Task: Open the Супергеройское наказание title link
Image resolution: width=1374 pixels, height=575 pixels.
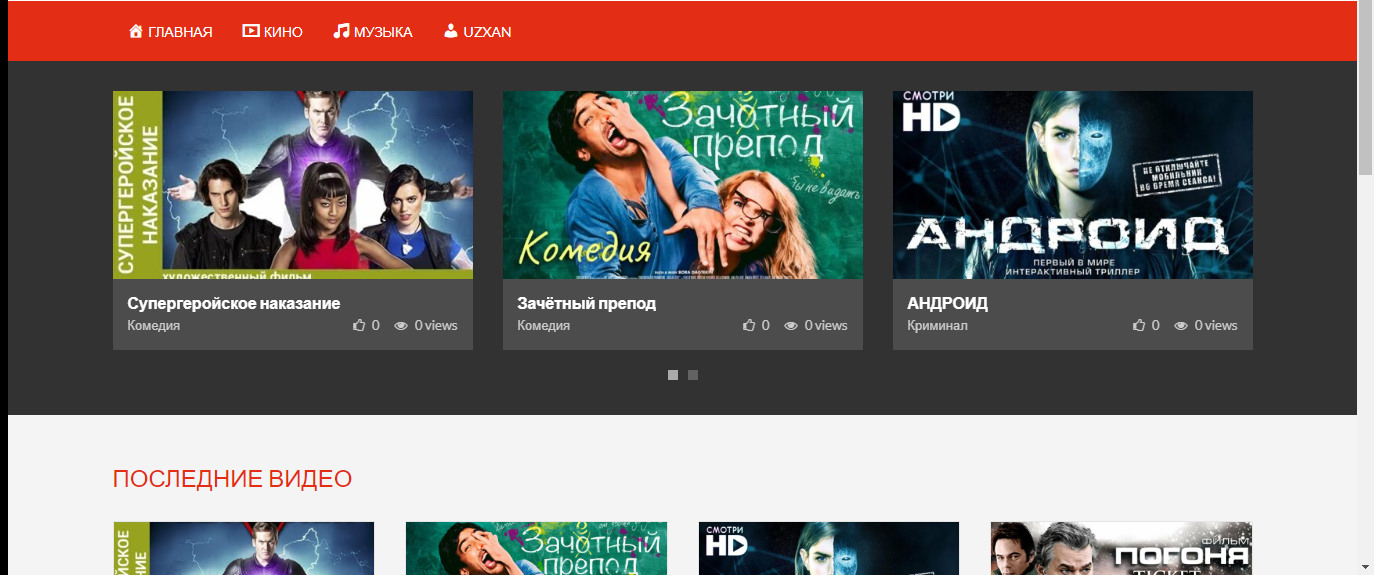Action: point(234,303)
